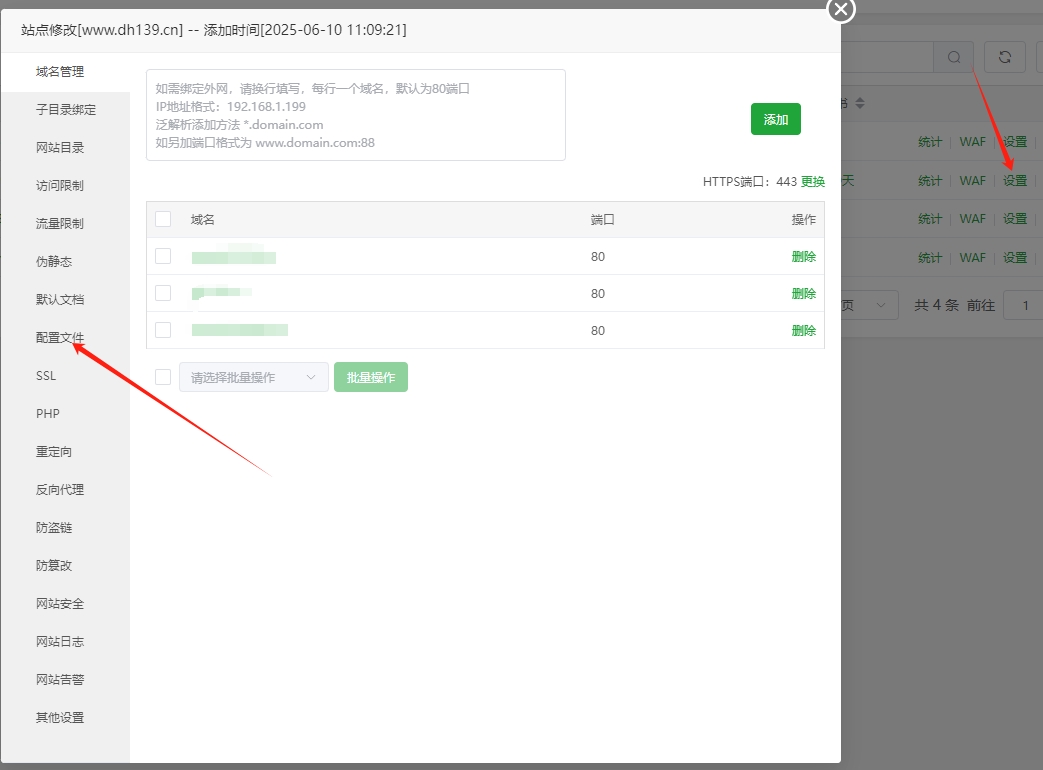This screenshot has width=1043, height=770.
Task: Click 删除 on the first domain row
Action: pos(804,256)
